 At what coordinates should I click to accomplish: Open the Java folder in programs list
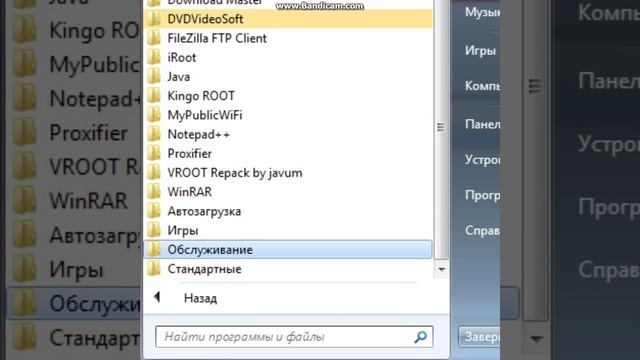click(288, 77)
